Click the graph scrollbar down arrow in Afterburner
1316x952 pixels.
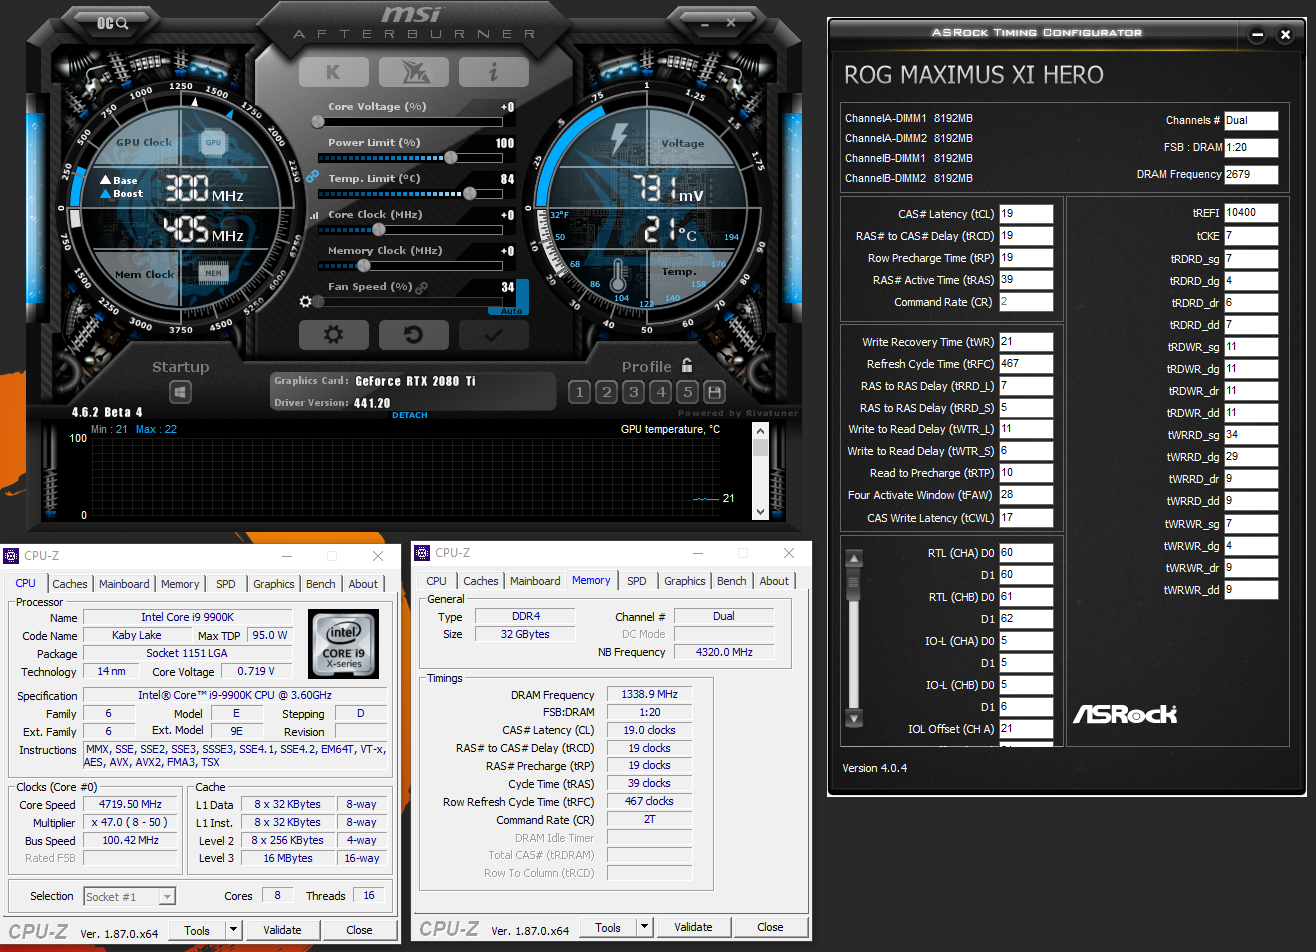tap(760, 511)
